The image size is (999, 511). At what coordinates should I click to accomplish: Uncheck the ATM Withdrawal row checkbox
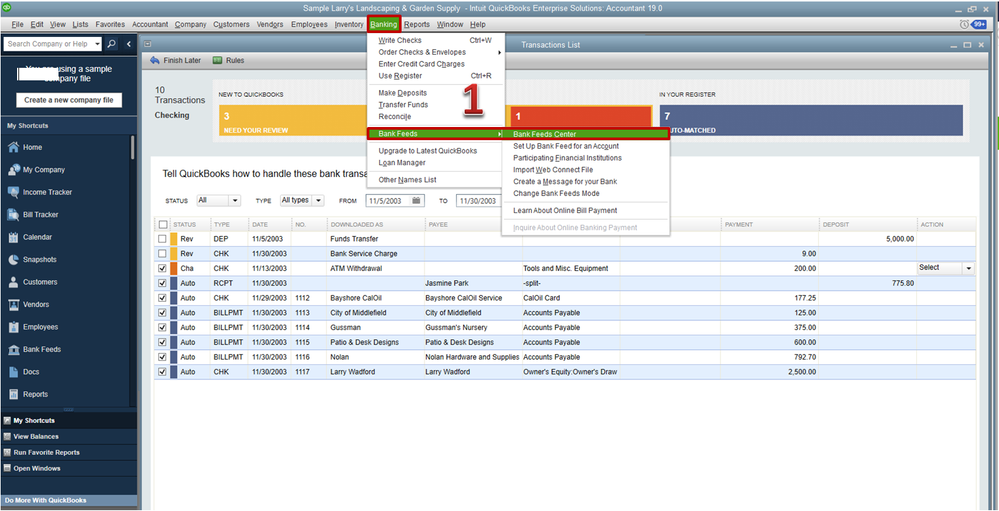[162, 268]
